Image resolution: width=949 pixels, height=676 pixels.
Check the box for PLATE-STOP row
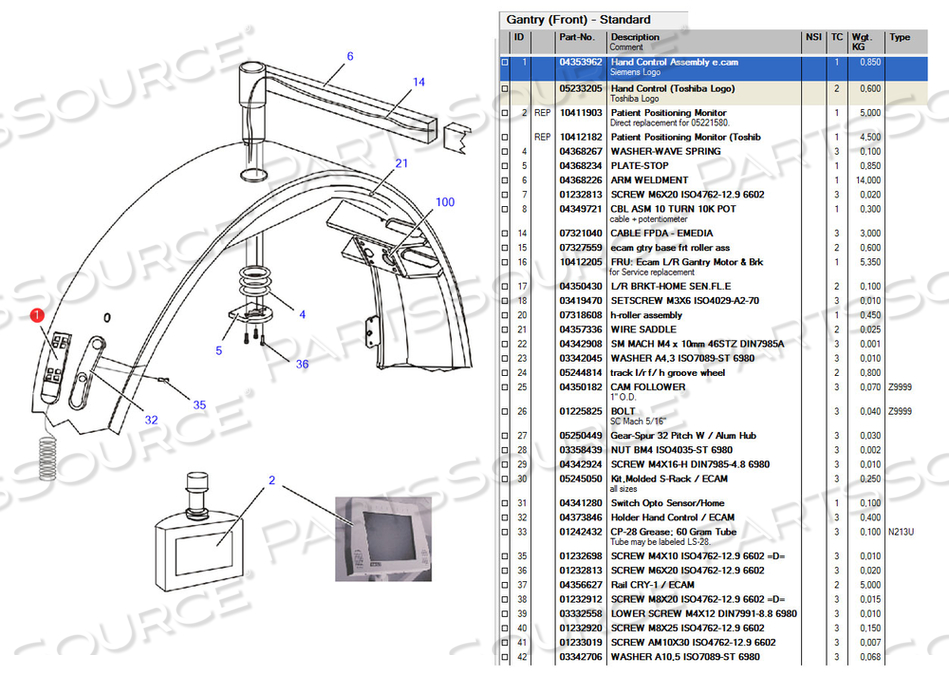[x=505, y=166]
